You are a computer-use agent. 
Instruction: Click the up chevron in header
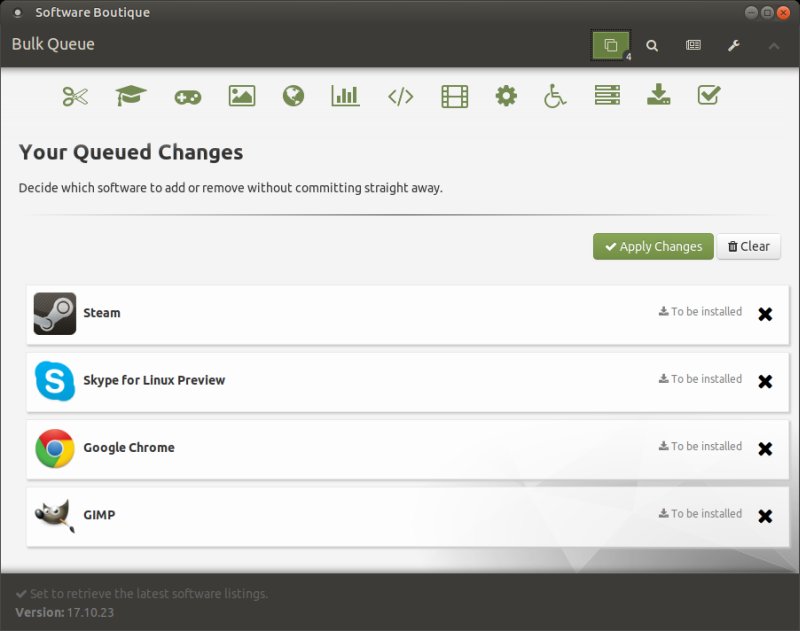point(774,46)
